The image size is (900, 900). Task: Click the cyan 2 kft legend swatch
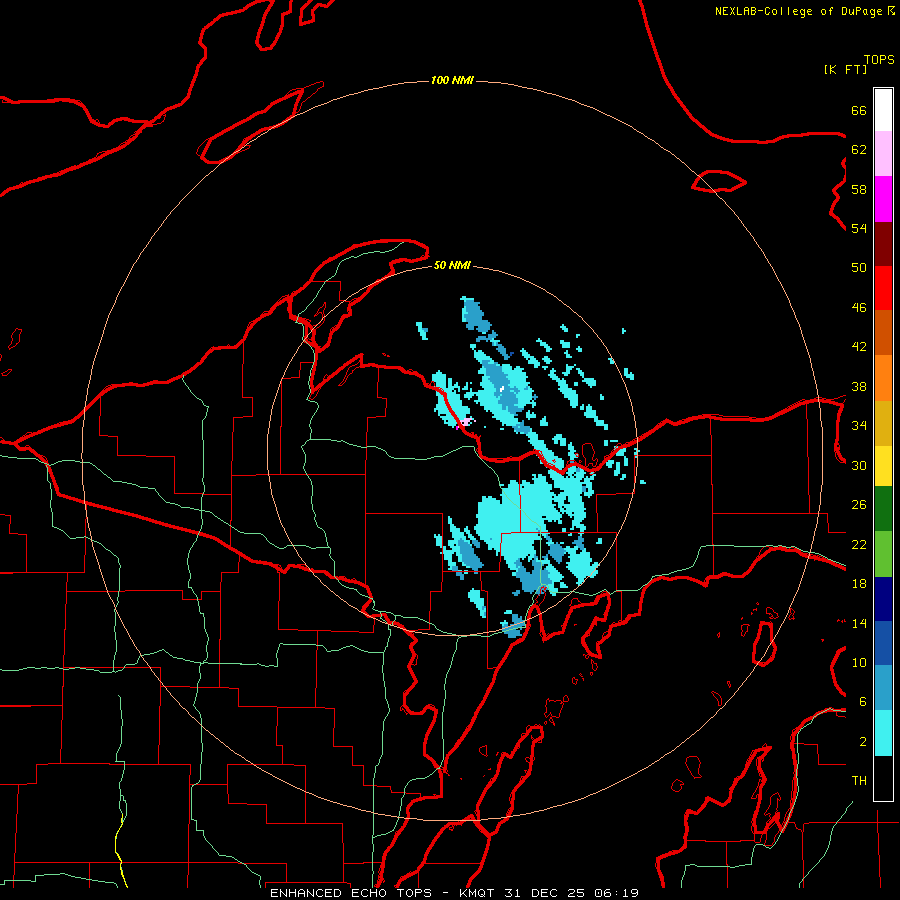click(x=883, y=733)
